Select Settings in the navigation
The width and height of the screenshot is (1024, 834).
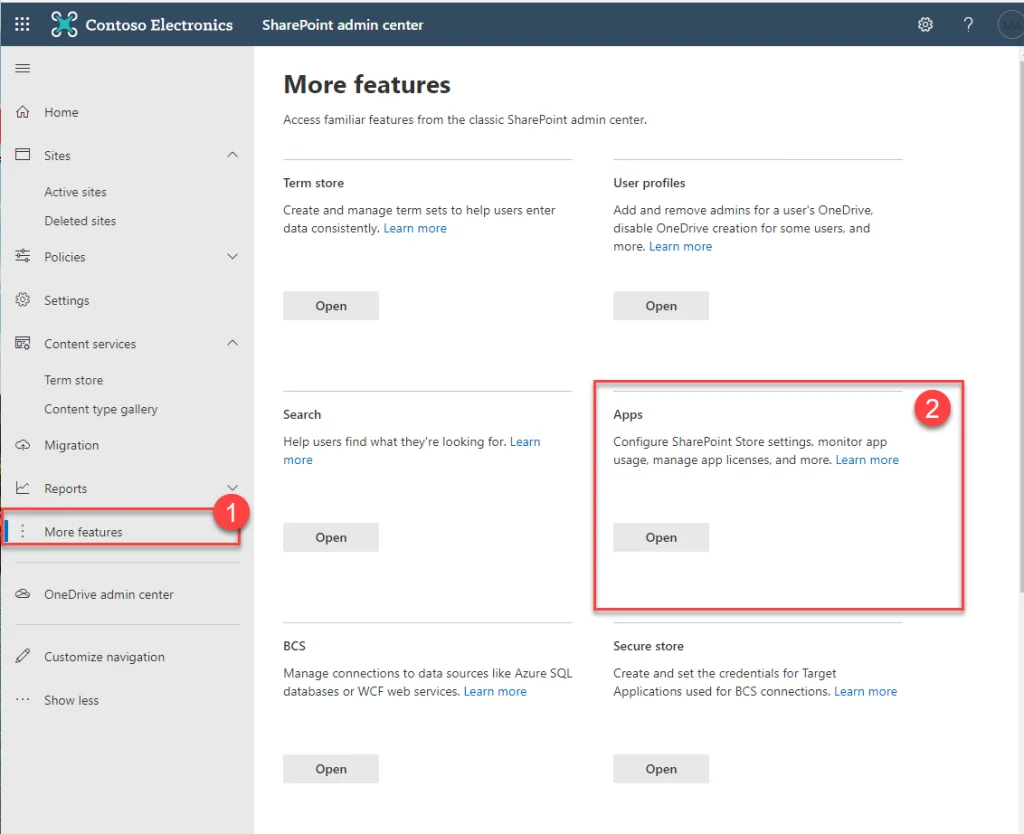(x=67, y=300)
